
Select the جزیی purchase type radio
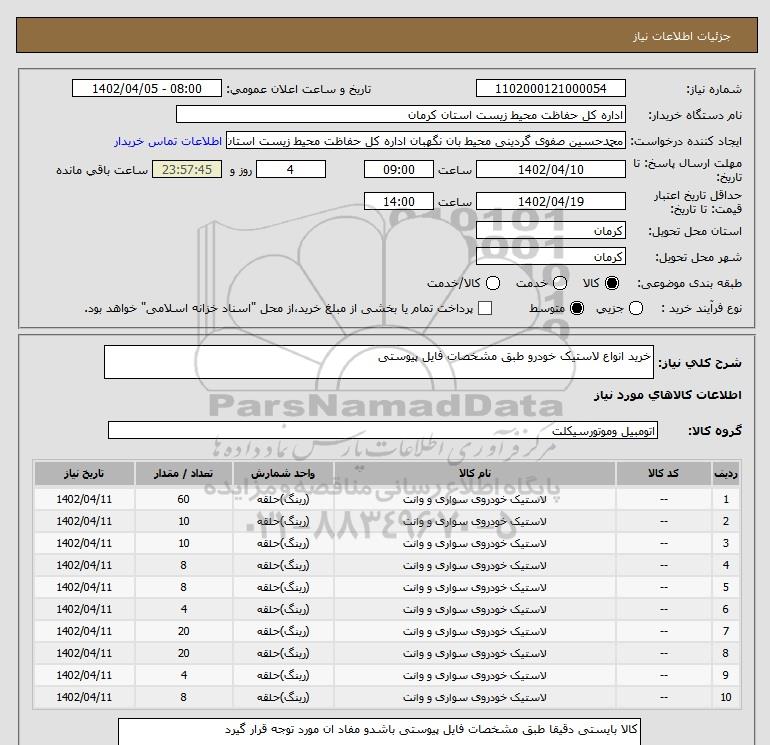click(x=636, y=308)
